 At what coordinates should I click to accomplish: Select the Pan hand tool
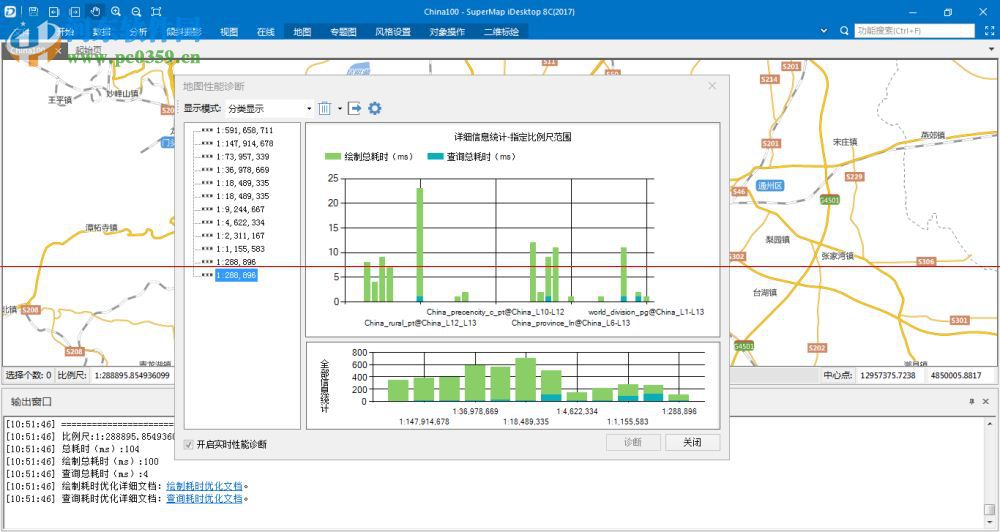tap(95, 11)
